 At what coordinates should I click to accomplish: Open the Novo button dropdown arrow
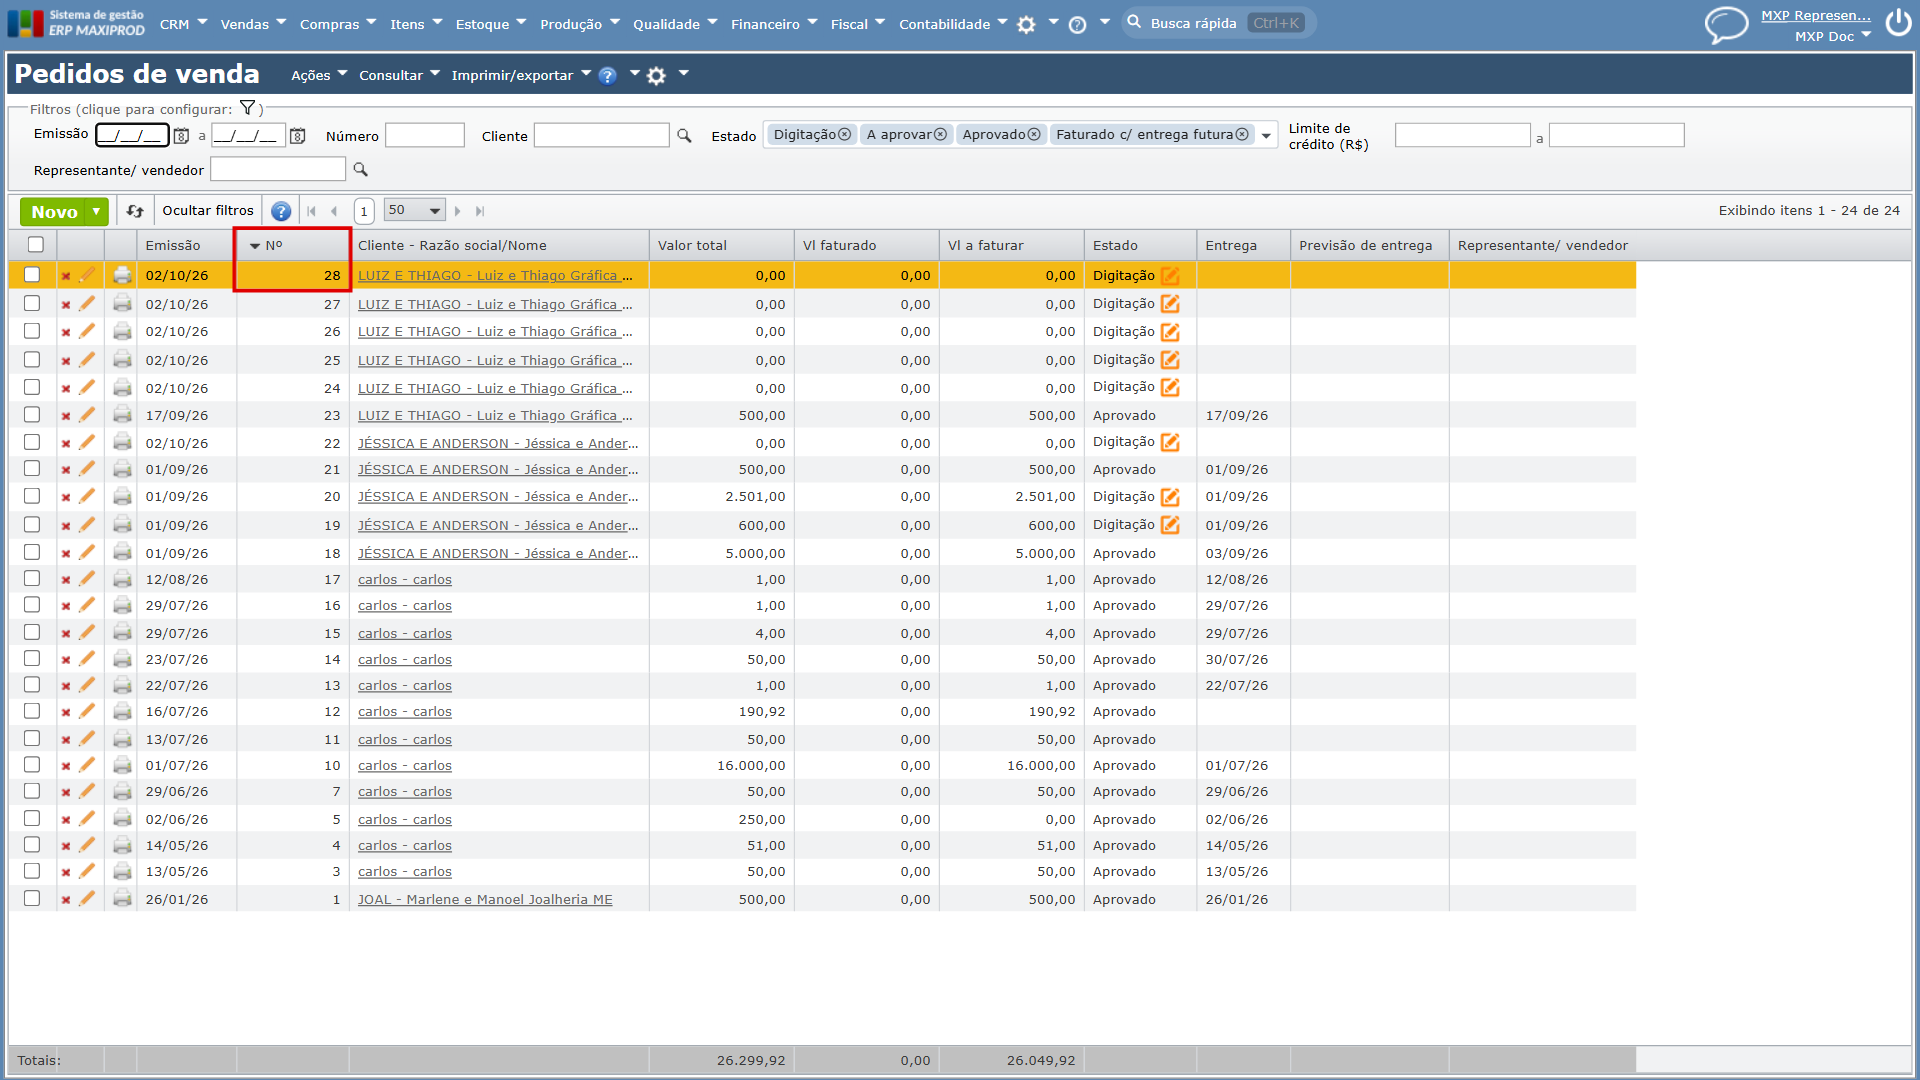point(97,211)
